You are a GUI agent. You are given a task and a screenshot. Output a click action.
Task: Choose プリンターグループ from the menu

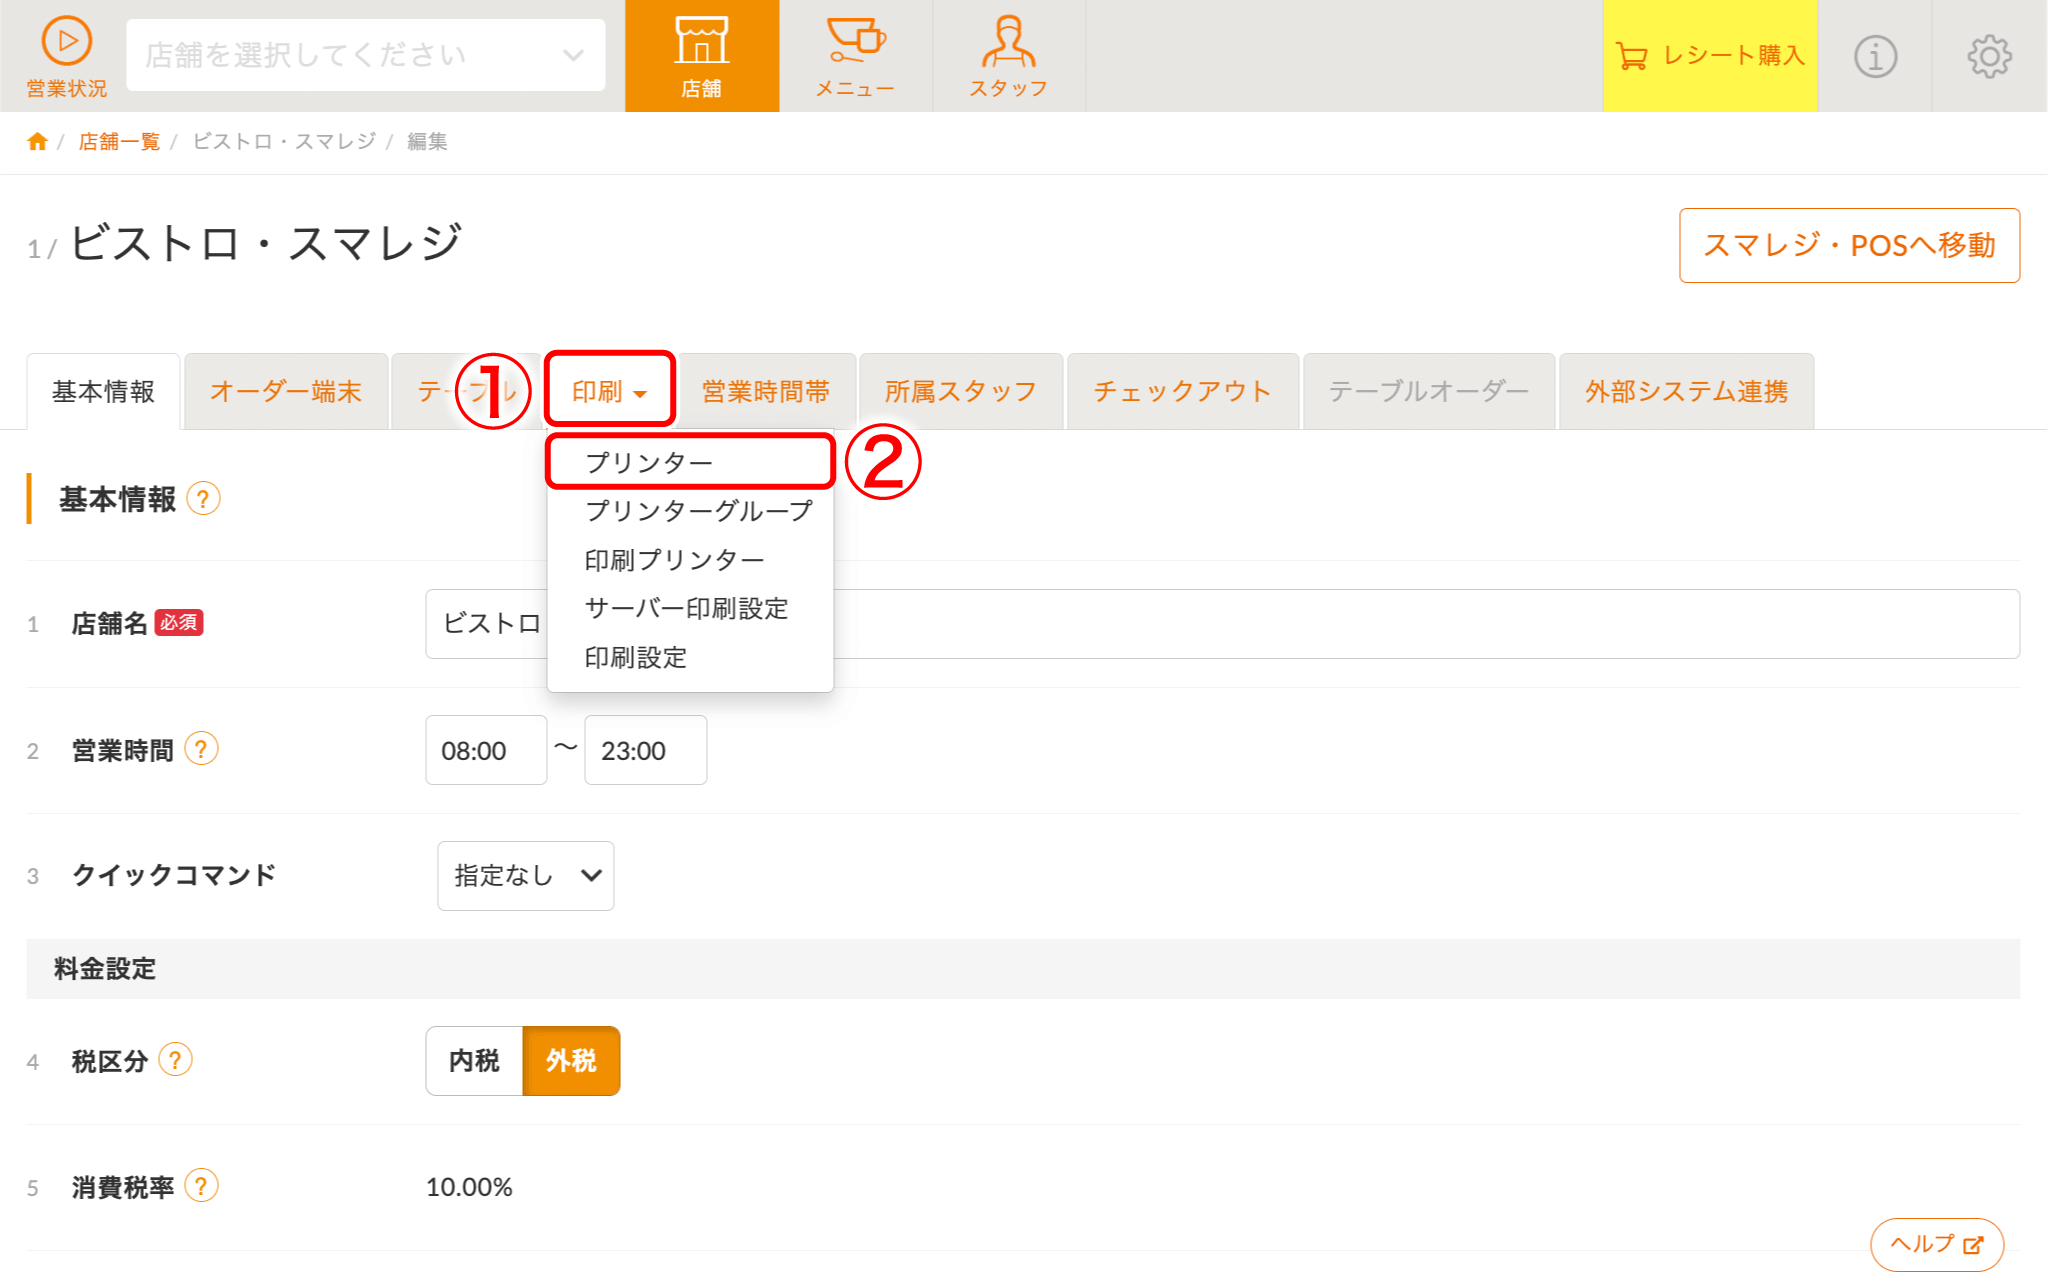[690, 511]
